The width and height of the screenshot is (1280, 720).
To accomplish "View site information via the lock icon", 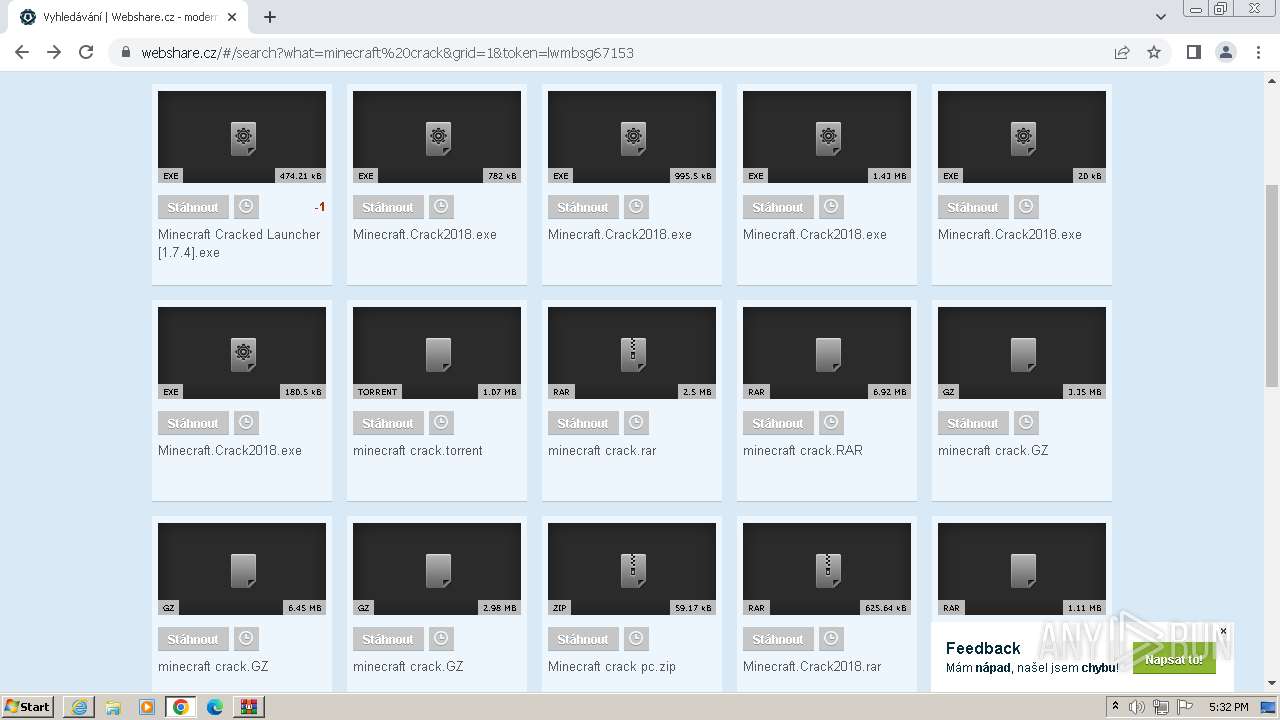I will click(126, 53).
